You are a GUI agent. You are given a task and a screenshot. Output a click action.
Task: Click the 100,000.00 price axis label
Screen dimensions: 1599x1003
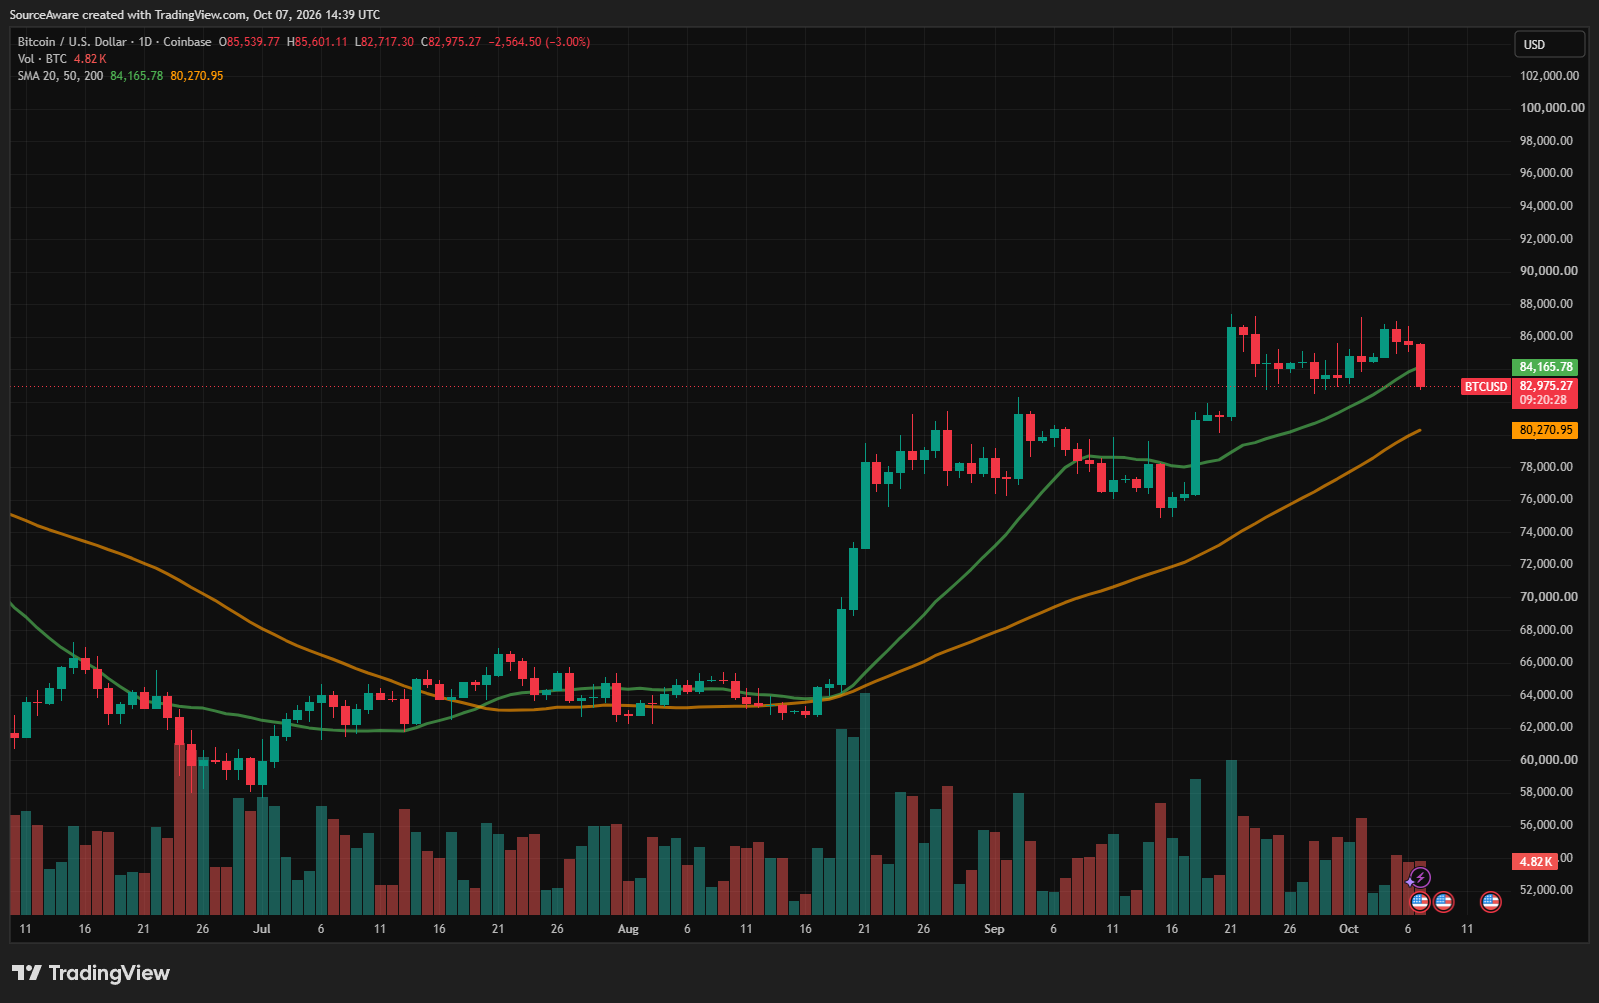click(x=1552, y=108)
